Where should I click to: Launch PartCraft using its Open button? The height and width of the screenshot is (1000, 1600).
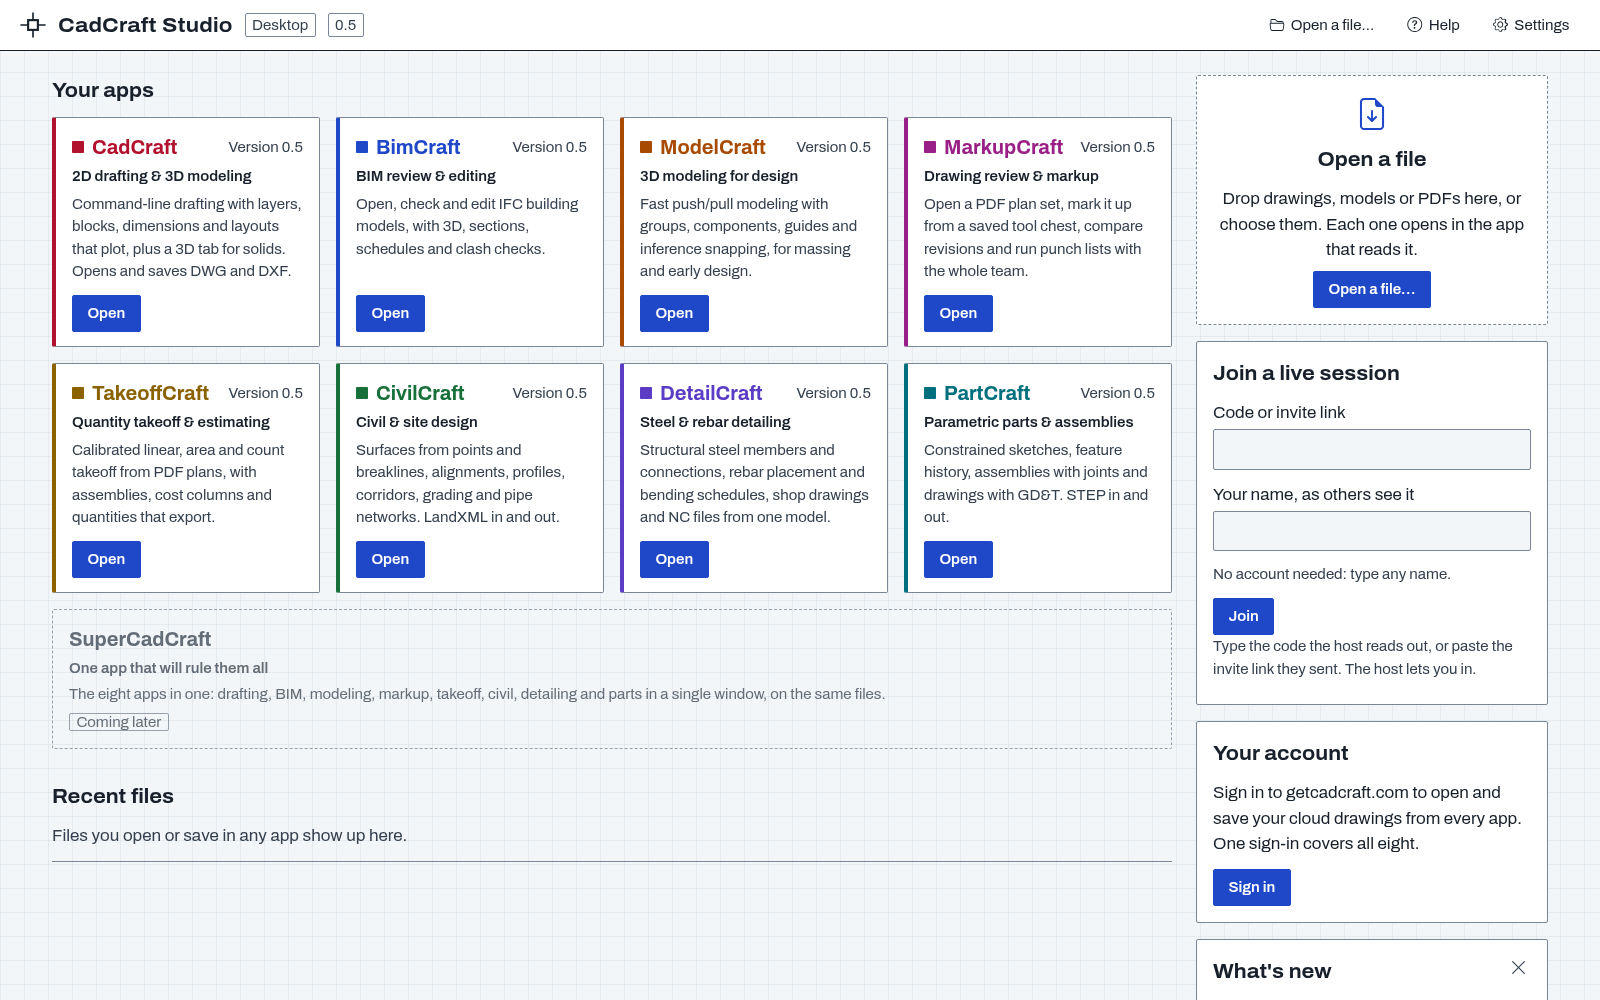coord(958,559)
